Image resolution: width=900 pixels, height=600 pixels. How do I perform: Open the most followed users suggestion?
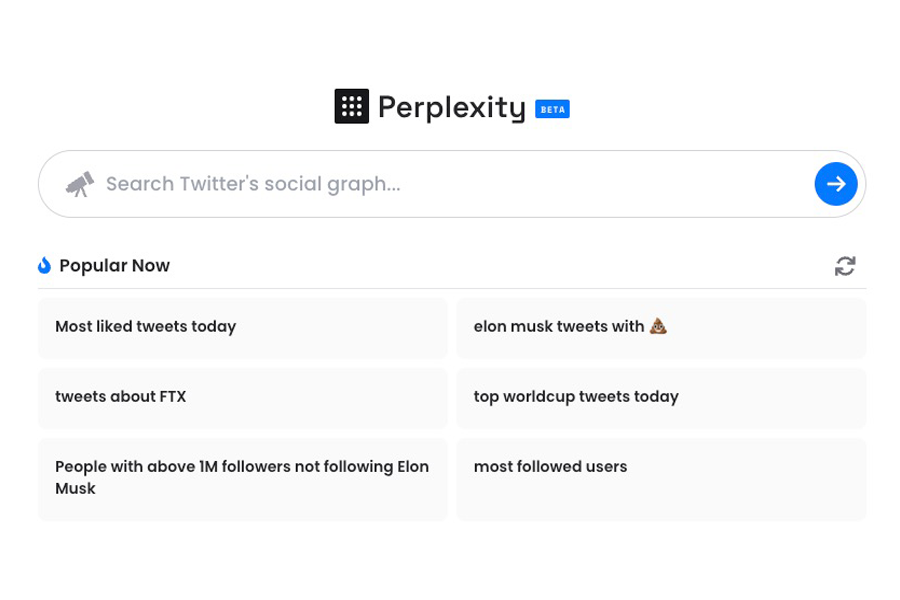tap(661, 479)
